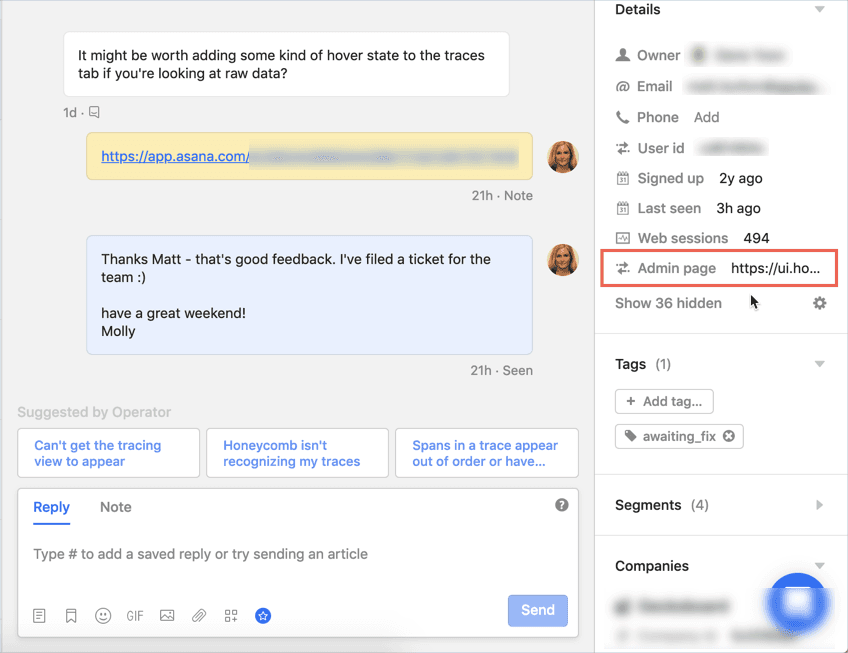
Task: Click the saved reply bookmark icon
Action: coord(71,616)
